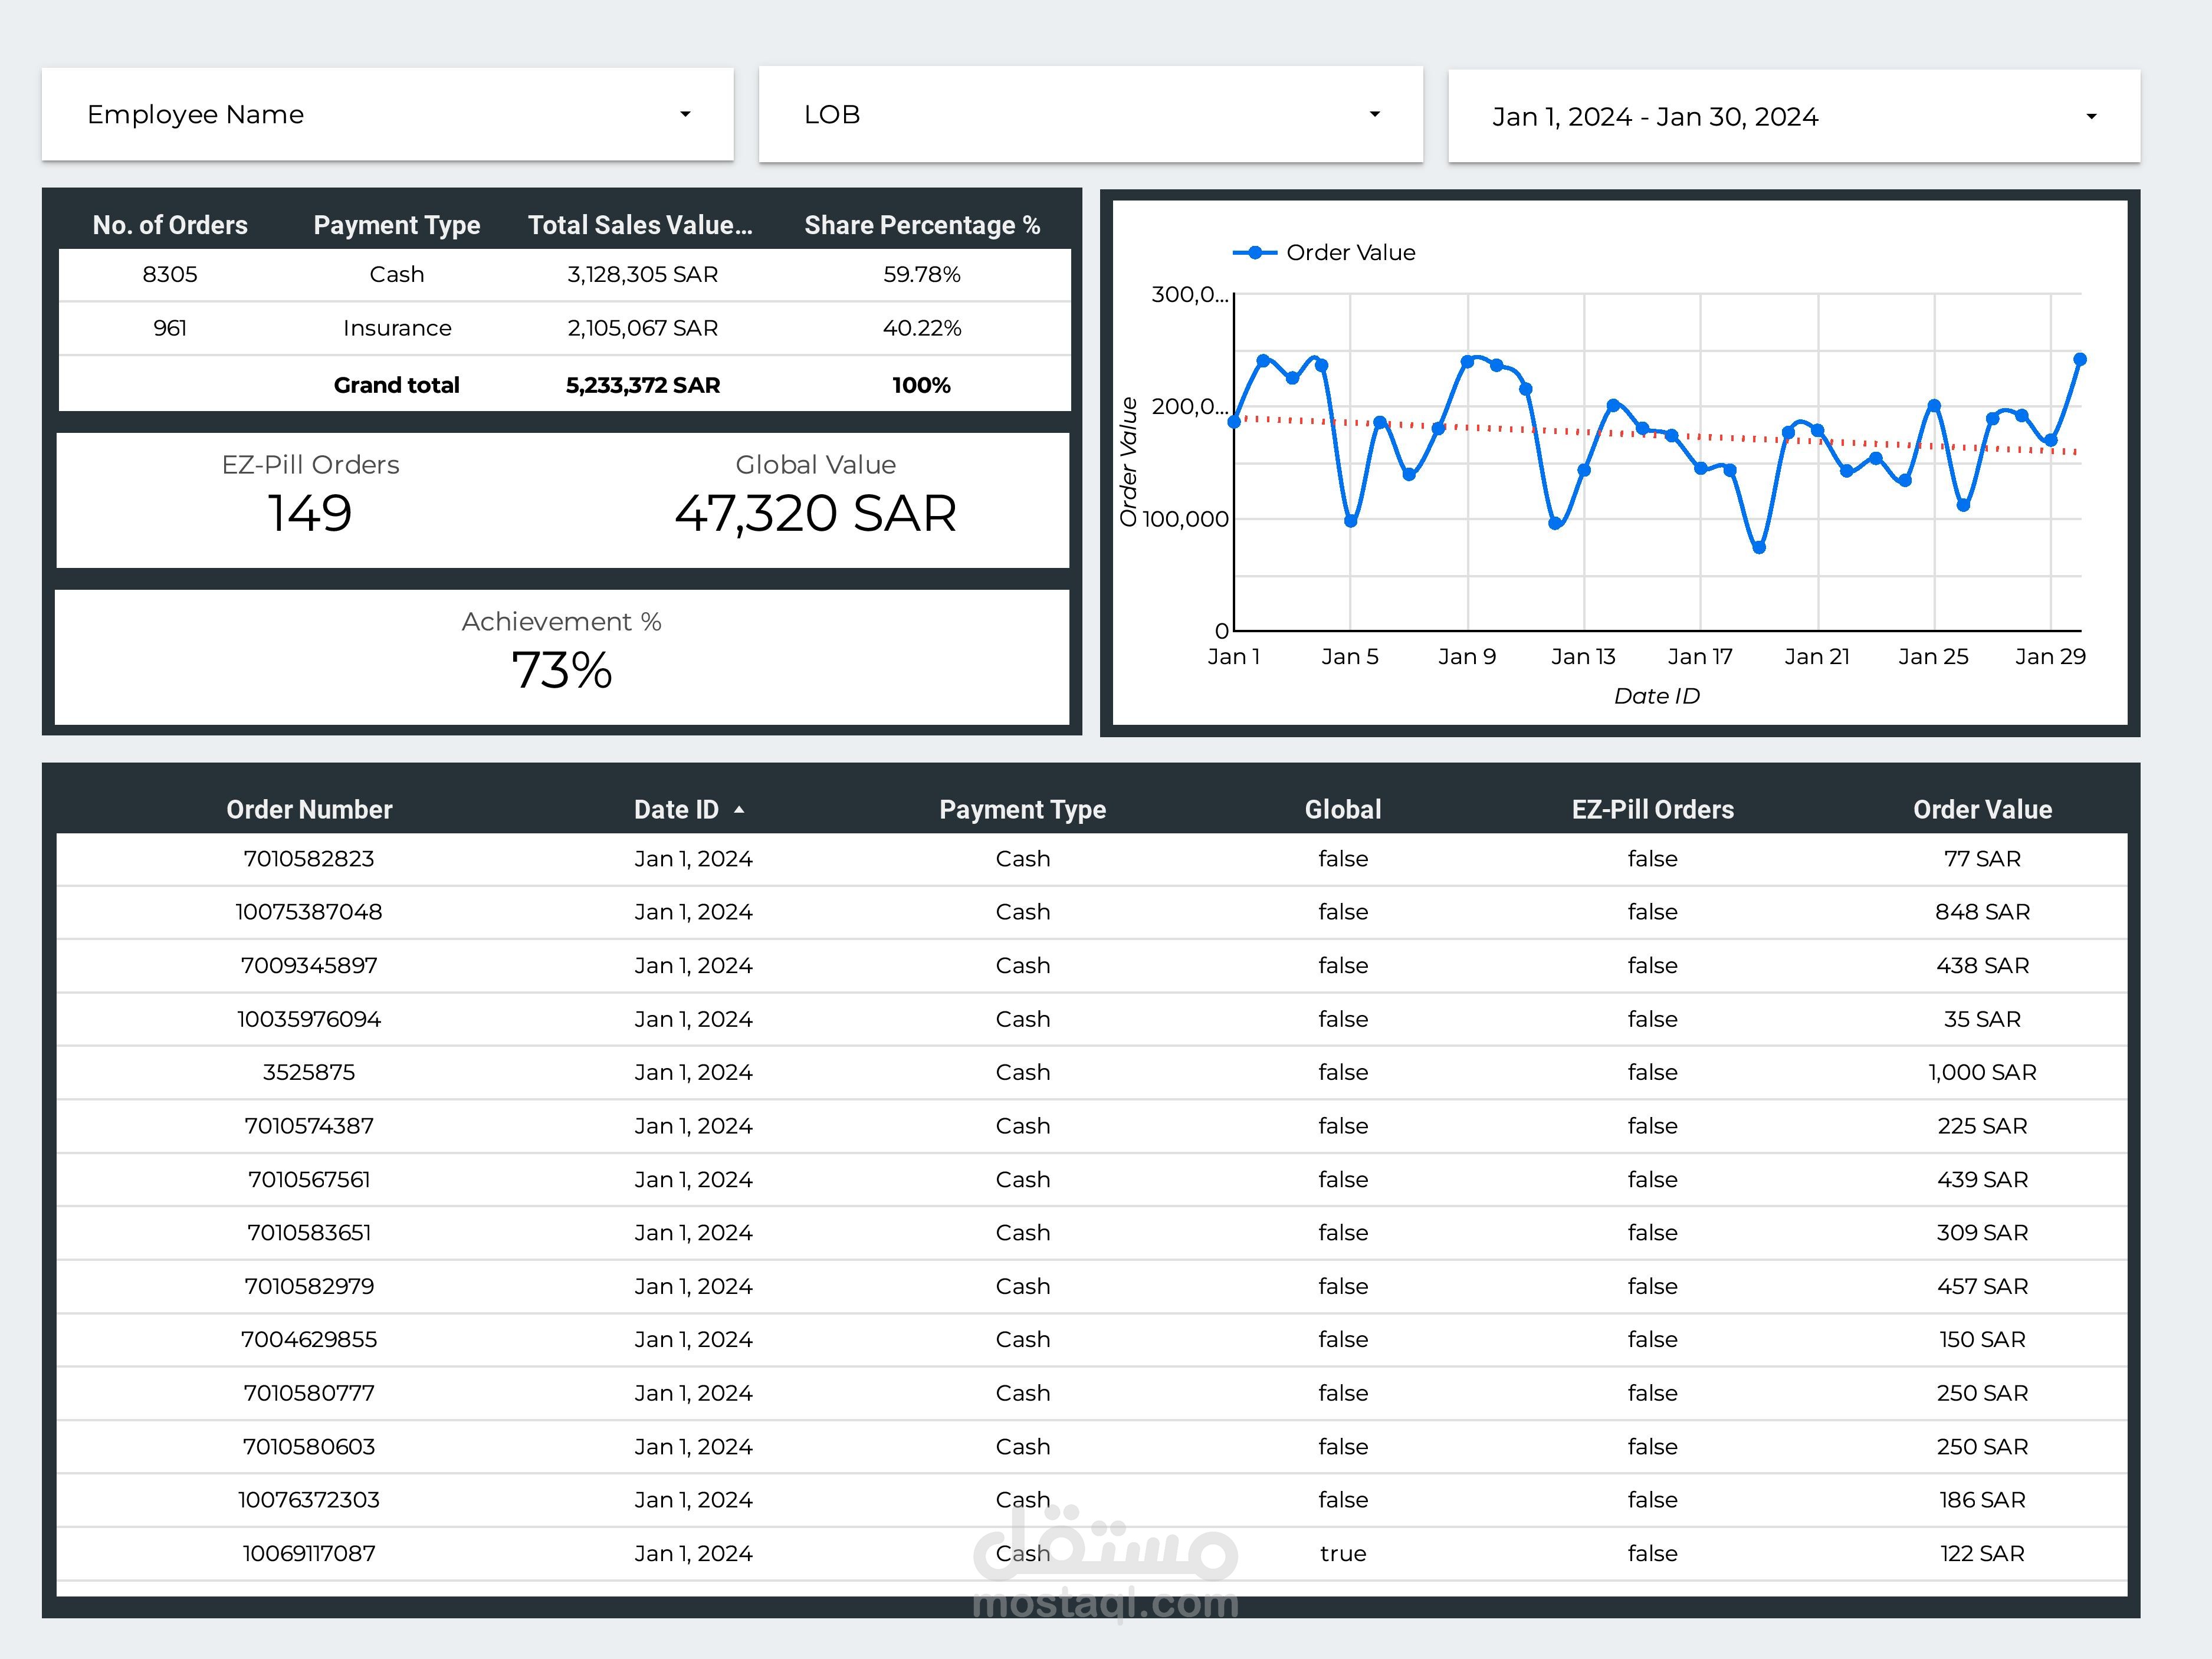
Task: Open the Jan 1 - Jan 30 date range picker
Action: (x=1793, y=116)
